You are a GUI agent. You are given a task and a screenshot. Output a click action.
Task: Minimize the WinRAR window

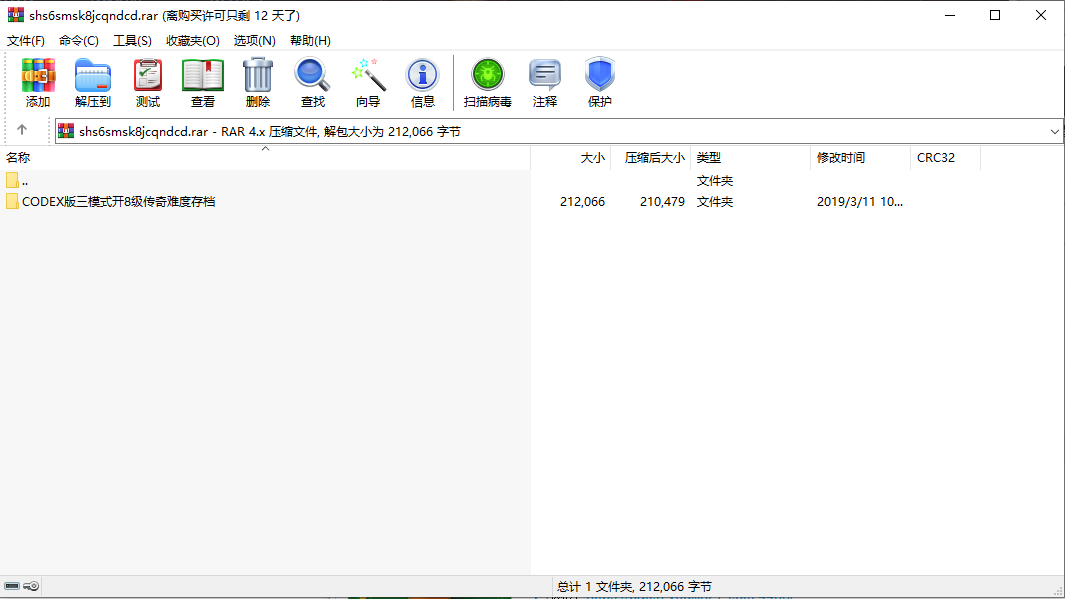click(950, 15)
